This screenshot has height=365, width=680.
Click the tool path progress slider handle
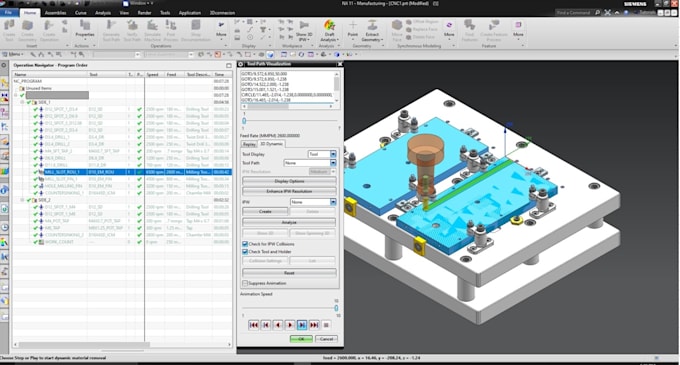pyautogui.click(x=244, y=121)
